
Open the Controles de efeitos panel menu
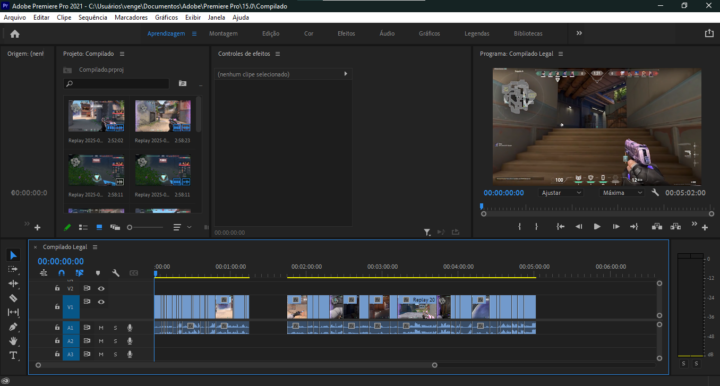pyautogui.click(x=278, y=54)
